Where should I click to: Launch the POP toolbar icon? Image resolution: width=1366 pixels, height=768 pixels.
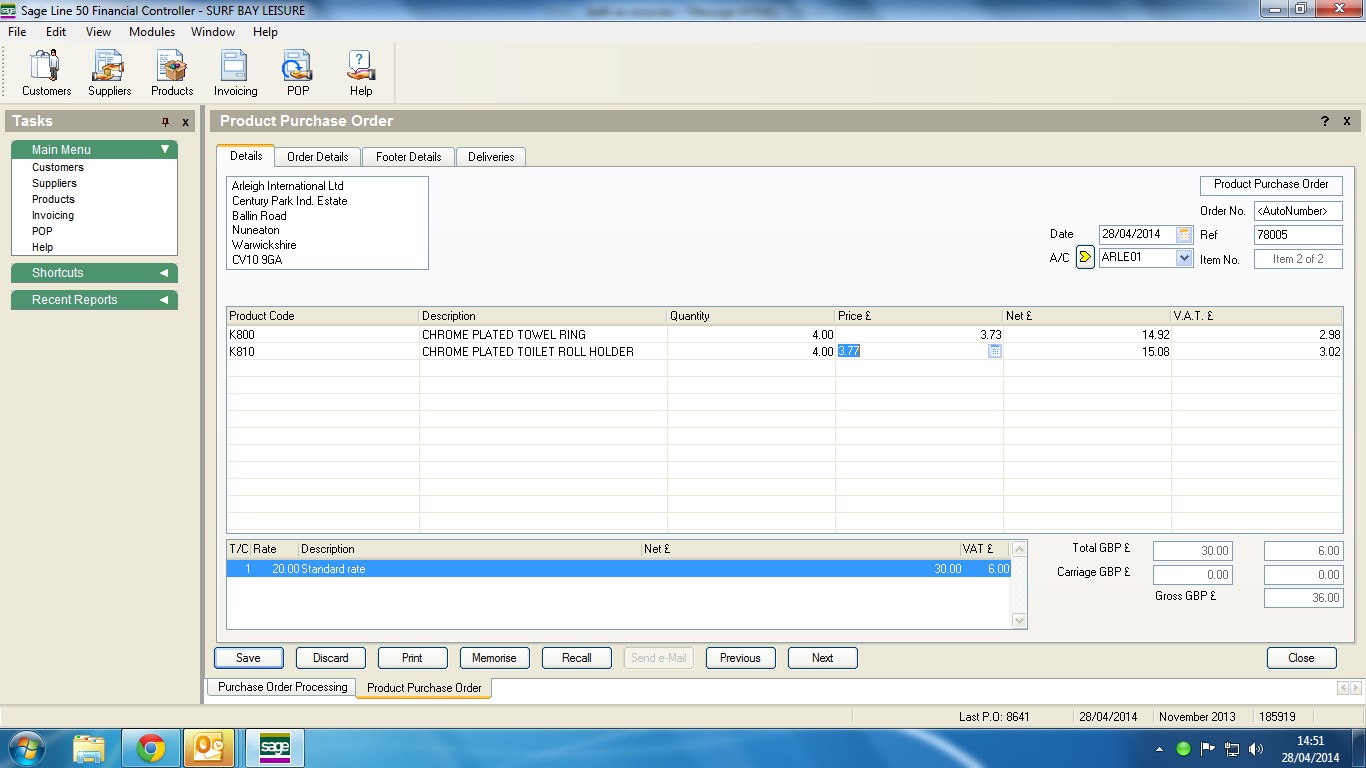coord(298,72)
